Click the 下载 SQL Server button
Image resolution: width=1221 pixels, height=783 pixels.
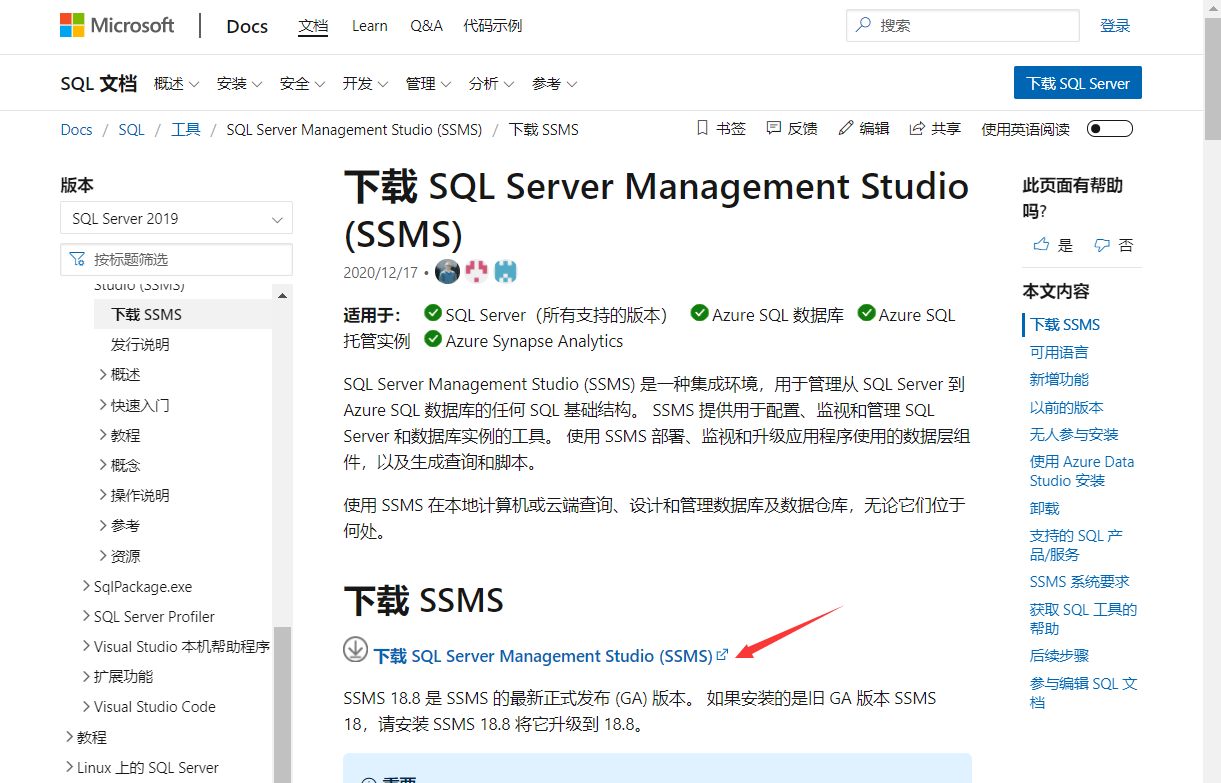click(x=1077, y=82)
